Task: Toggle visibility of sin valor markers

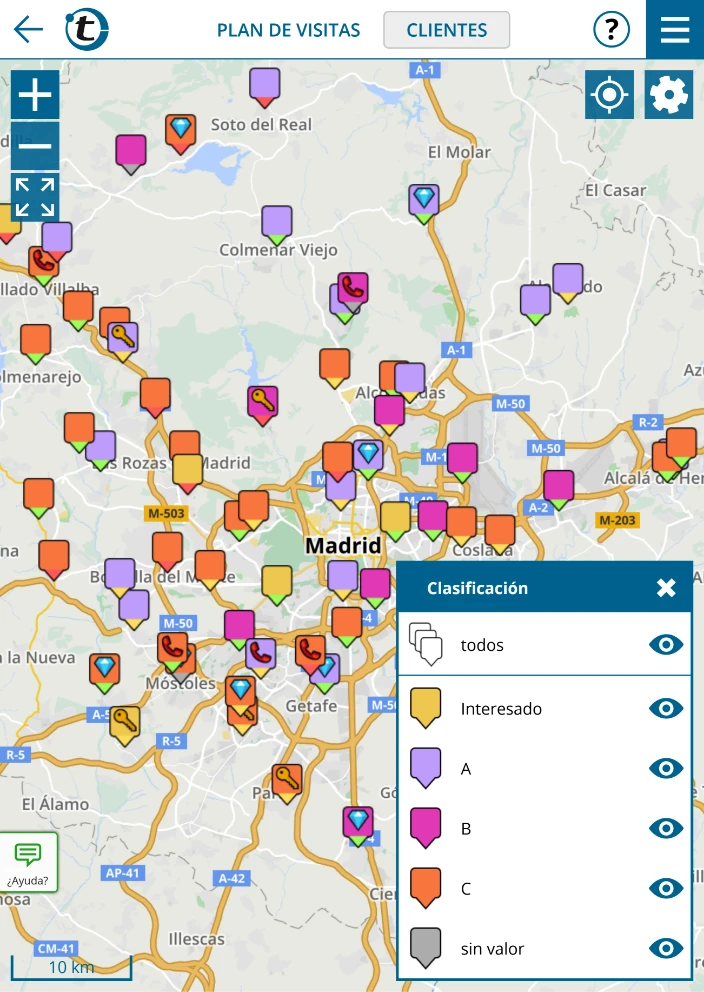Action: point(666,949)
